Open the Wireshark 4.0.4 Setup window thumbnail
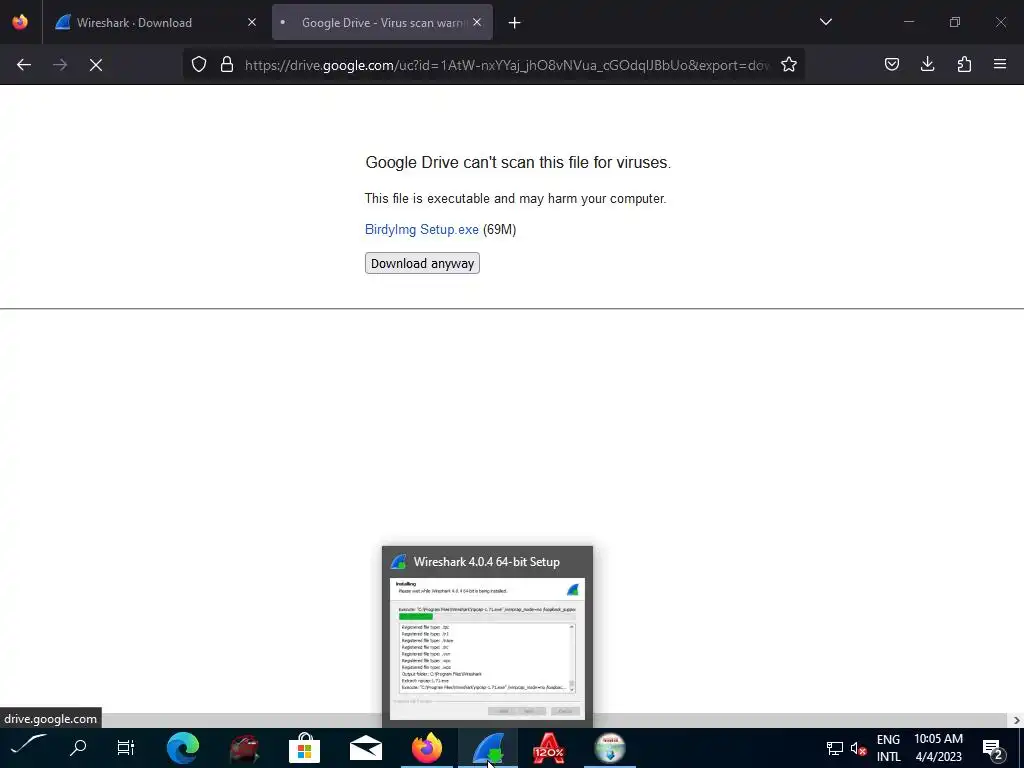This screenshot has height=768, width=1024. tap(487, 637)
